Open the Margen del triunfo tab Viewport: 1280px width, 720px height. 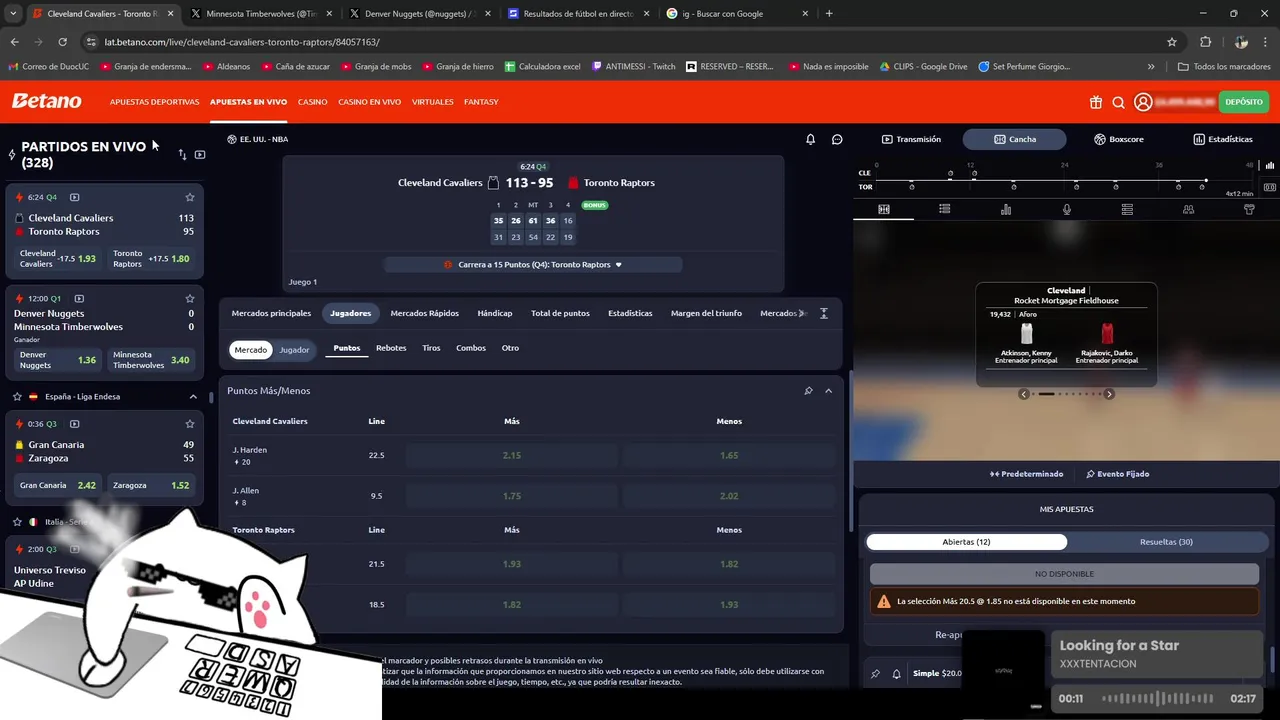(x=707, y=313)
